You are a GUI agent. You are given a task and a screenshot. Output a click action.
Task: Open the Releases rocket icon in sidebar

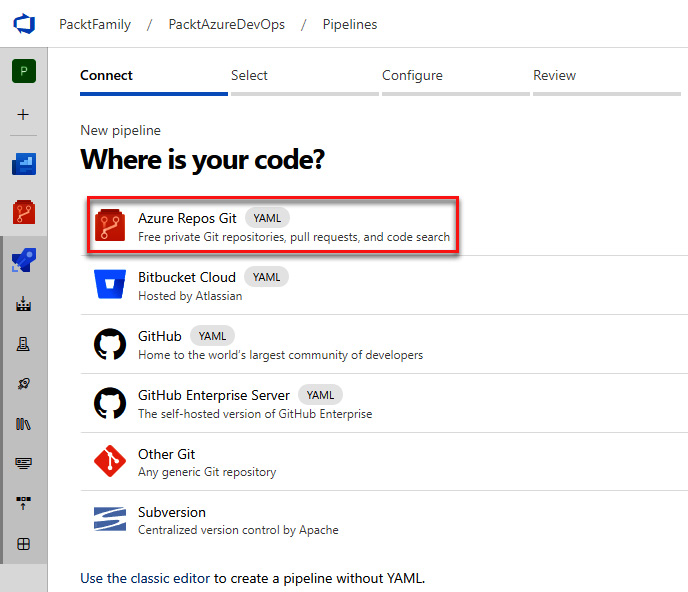23,384
